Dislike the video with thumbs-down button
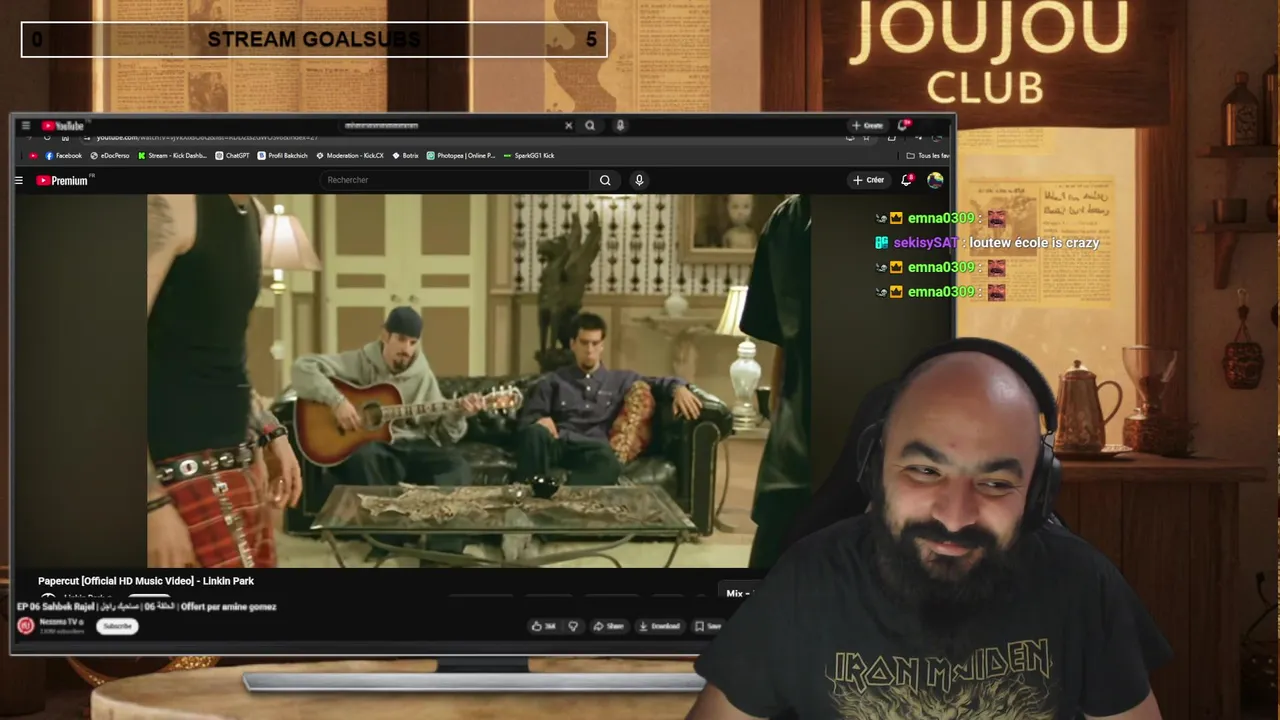 coord(573,626)
